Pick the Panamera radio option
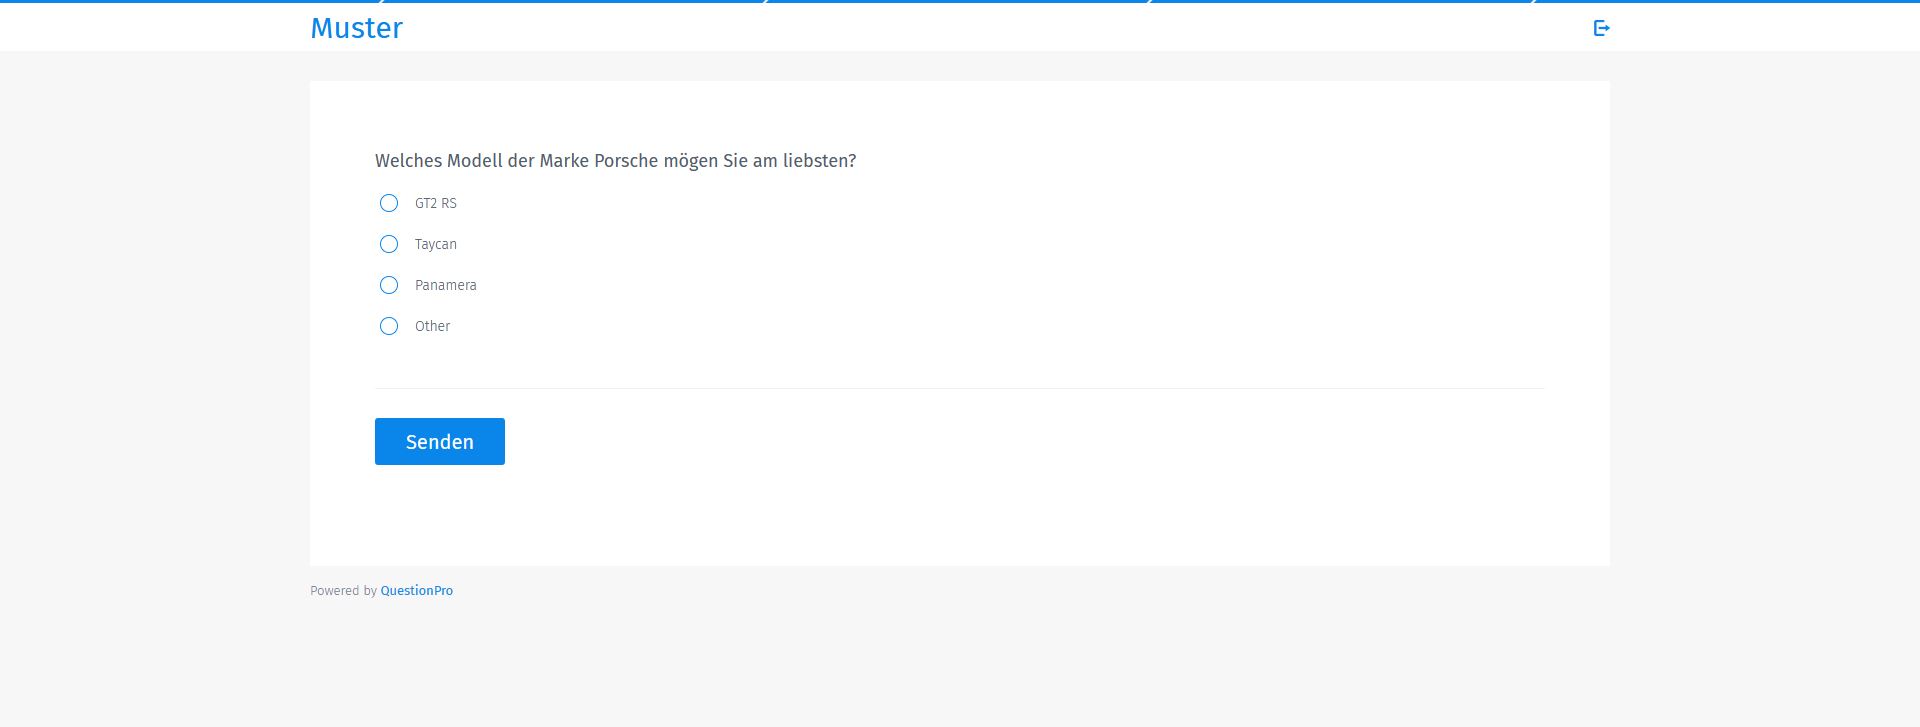This screenshot has height=727, width=1920. [389, 285]
